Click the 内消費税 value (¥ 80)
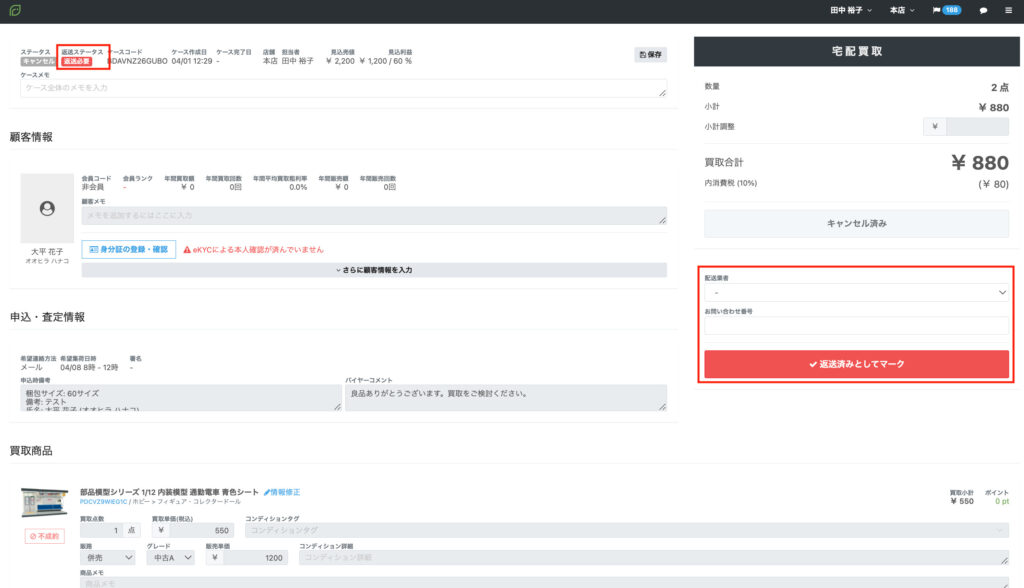Viewport: 1024px width, 588px height. pos(993,184)
